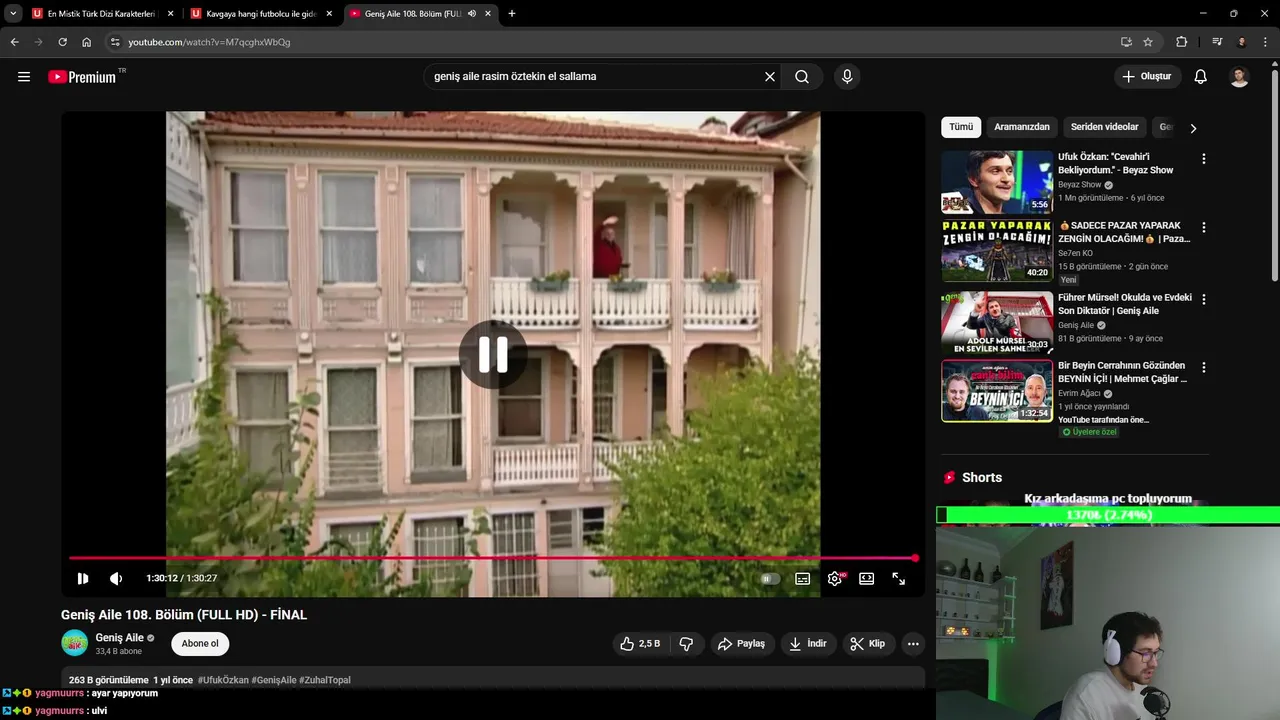
Task: Open the account avatar menu
Action: click(x=1239, y=77)
